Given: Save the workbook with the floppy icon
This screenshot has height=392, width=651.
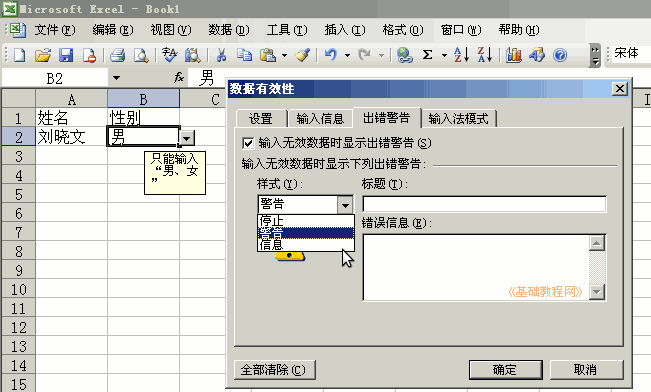Looking at the screenshot, I should click(66, 55).
